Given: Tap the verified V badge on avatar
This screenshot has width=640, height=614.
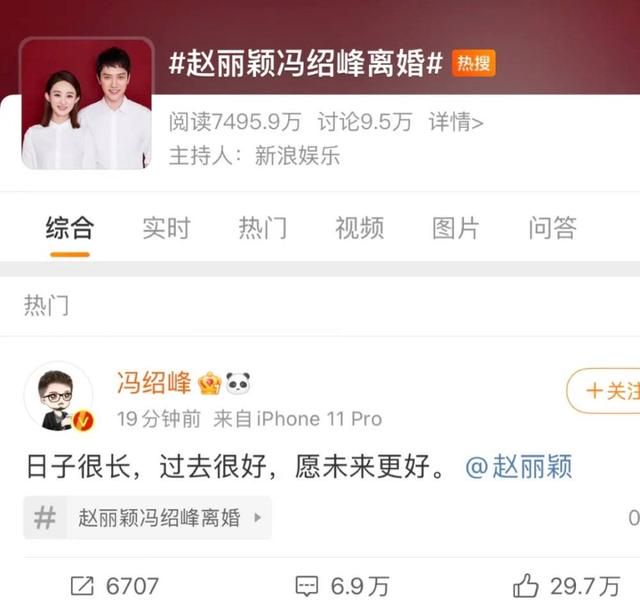Looking at the screenshot, I should [x=83, y=420].
